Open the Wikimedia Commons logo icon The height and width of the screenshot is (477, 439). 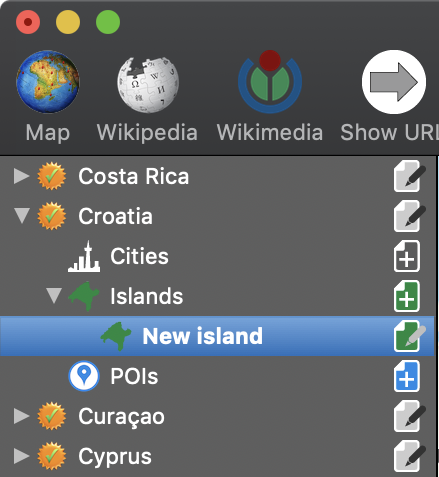(x=270, y=82)
